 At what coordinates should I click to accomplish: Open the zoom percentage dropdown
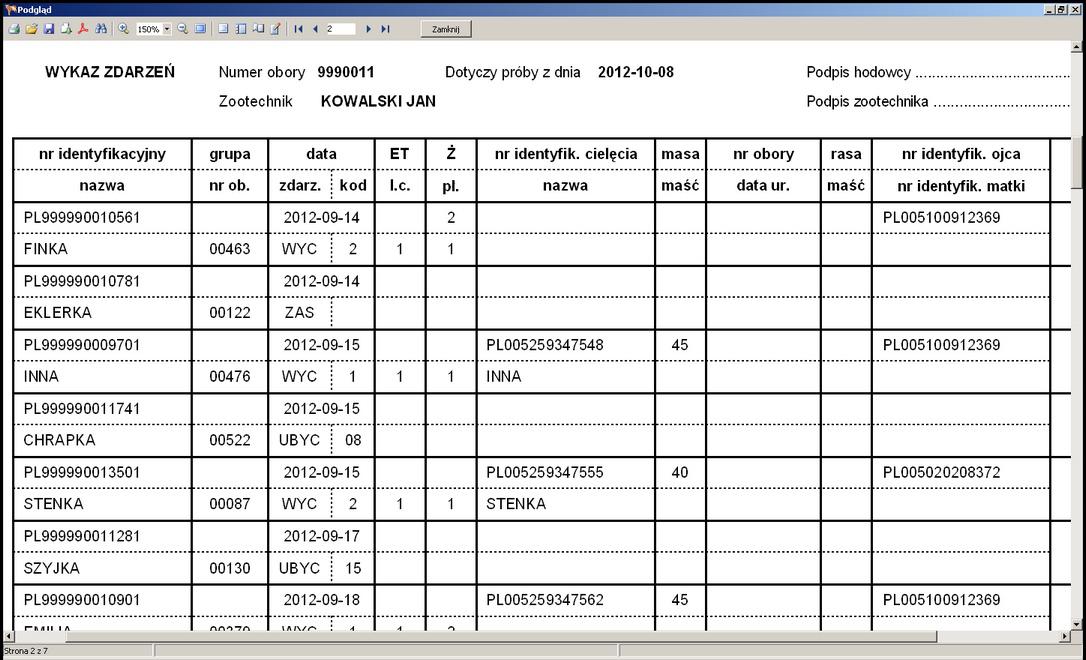pos(167,29)
